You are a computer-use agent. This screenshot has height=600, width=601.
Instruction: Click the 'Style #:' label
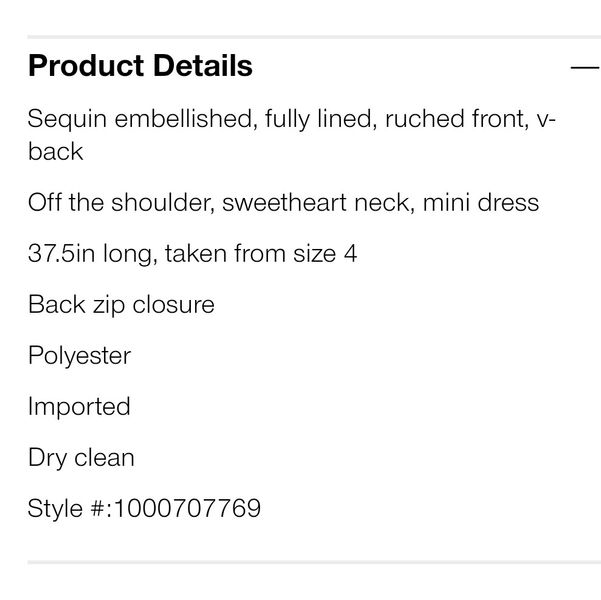70,509
